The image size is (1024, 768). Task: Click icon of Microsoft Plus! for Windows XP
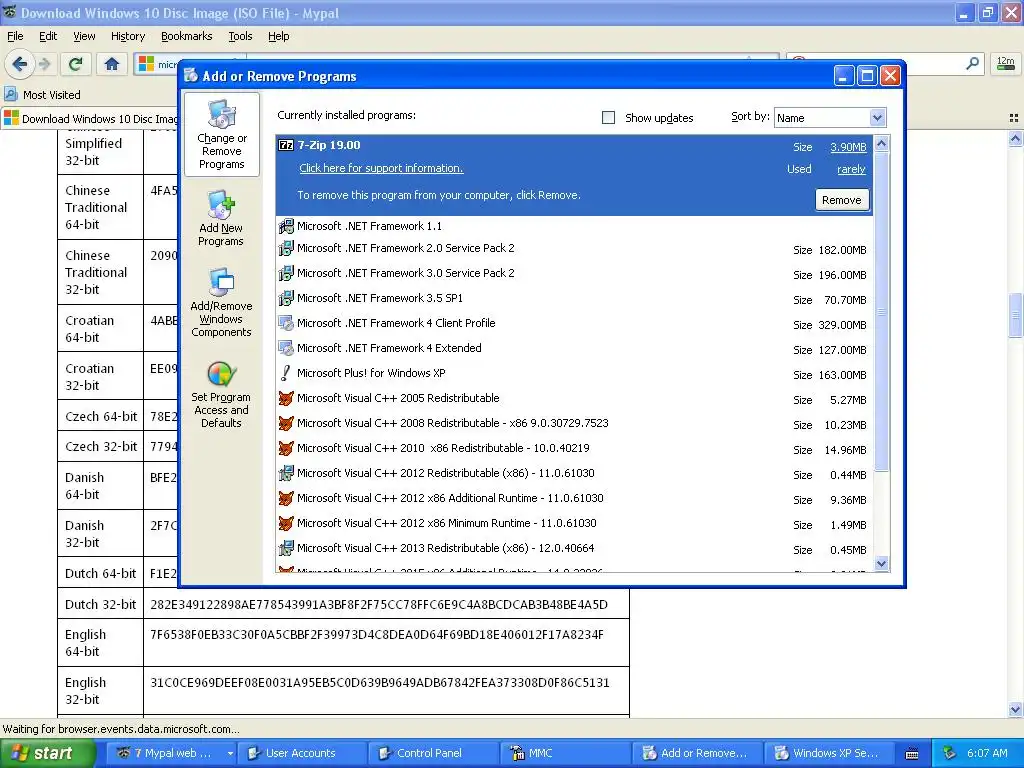285,373
